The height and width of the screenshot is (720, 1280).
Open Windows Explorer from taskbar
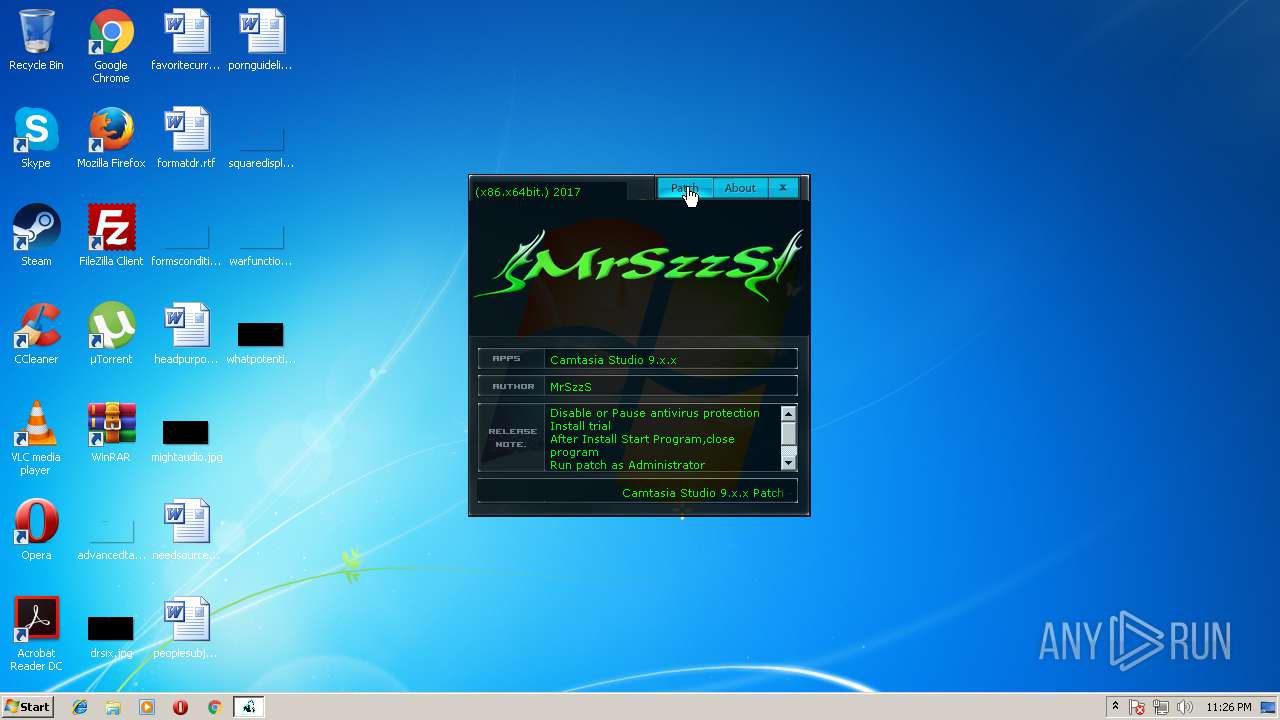(x=113, y=707)
